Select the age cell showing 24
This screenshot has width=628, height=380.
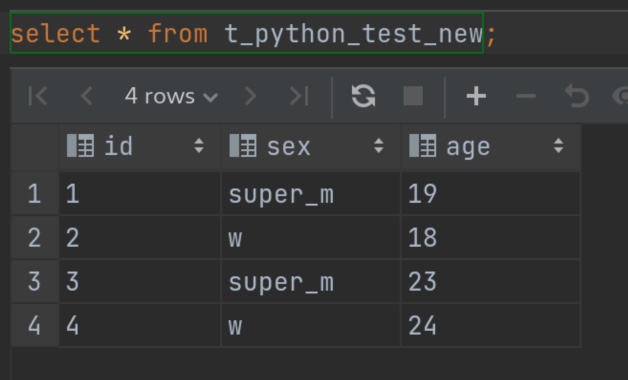coord(491,325)
